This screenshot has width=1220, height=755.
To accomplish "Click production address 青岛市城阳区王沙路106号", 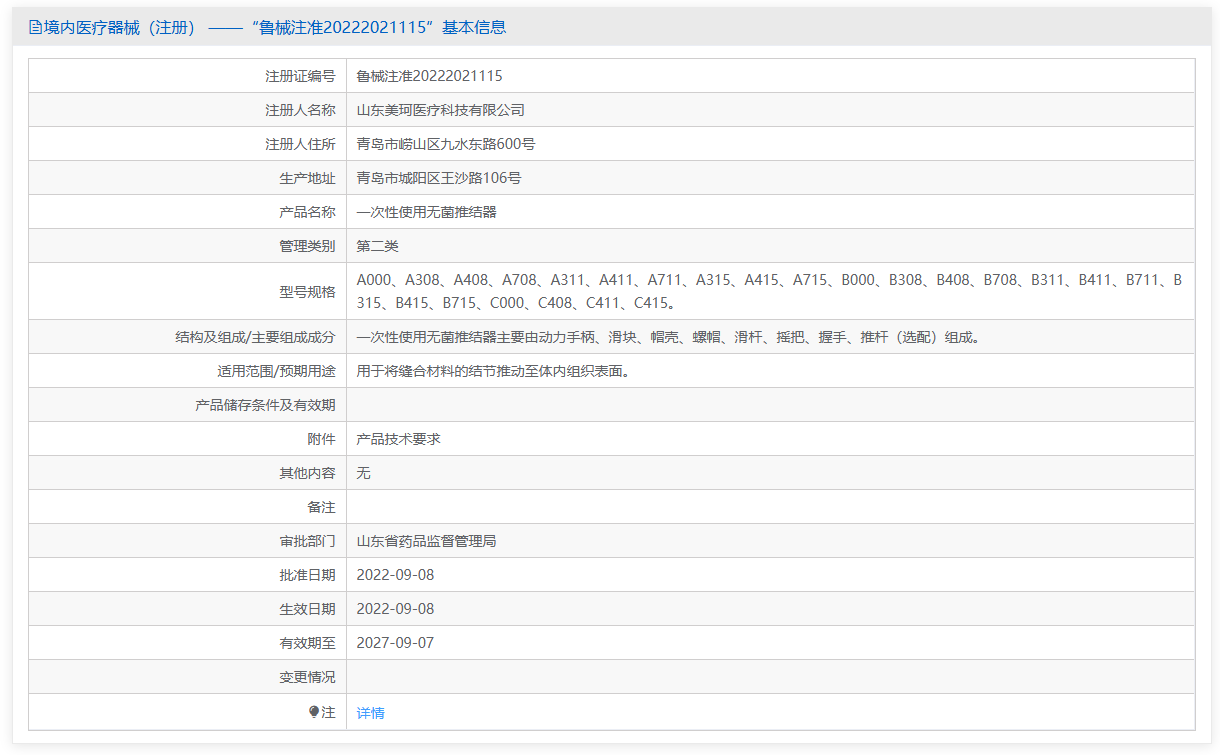I will tap(438, 178).
